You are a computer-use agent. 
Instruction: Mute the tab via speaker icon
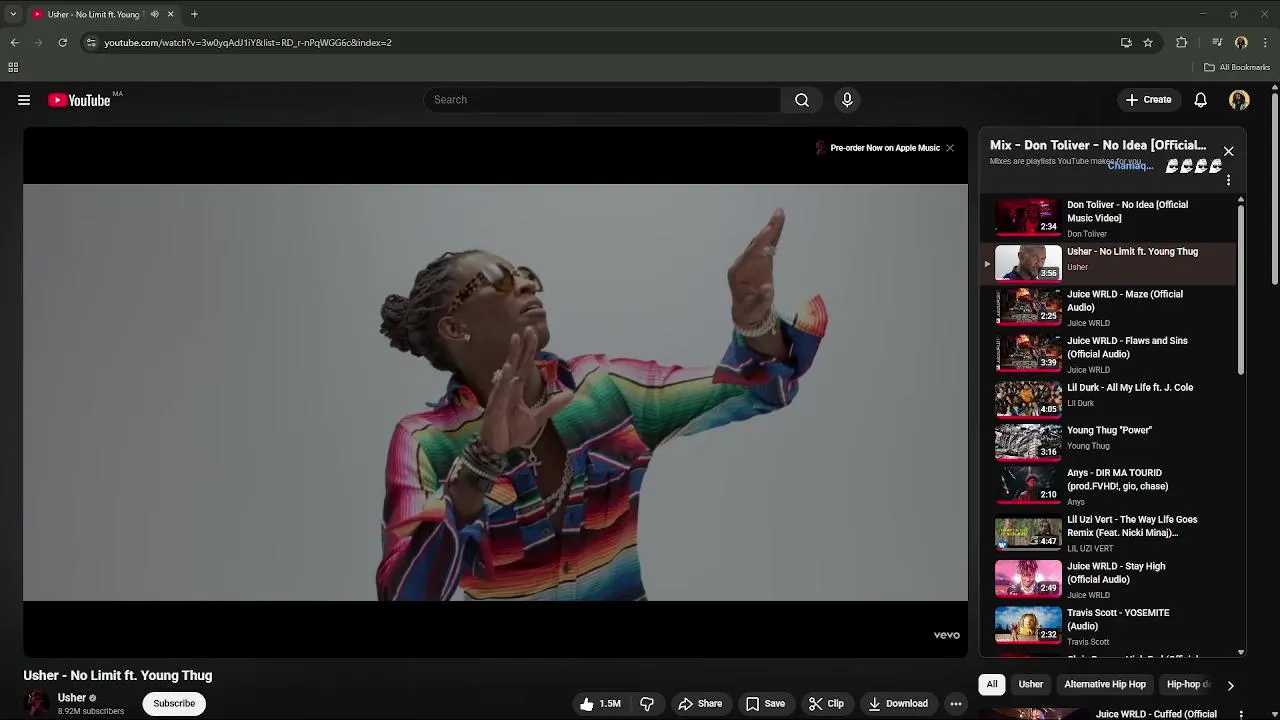(154, 14)
